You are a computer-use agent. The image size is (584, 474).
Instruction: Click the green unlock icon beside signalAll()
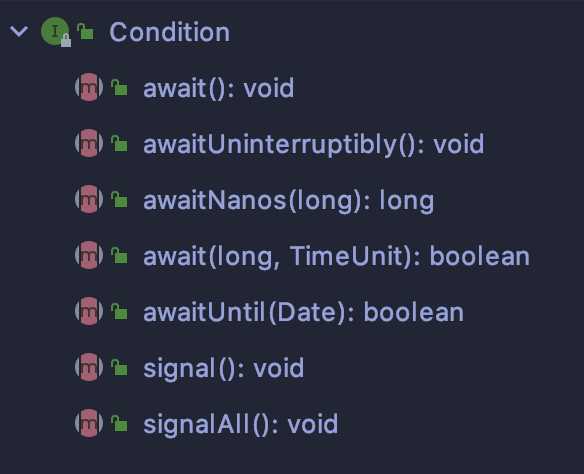(x=120, y=423)
